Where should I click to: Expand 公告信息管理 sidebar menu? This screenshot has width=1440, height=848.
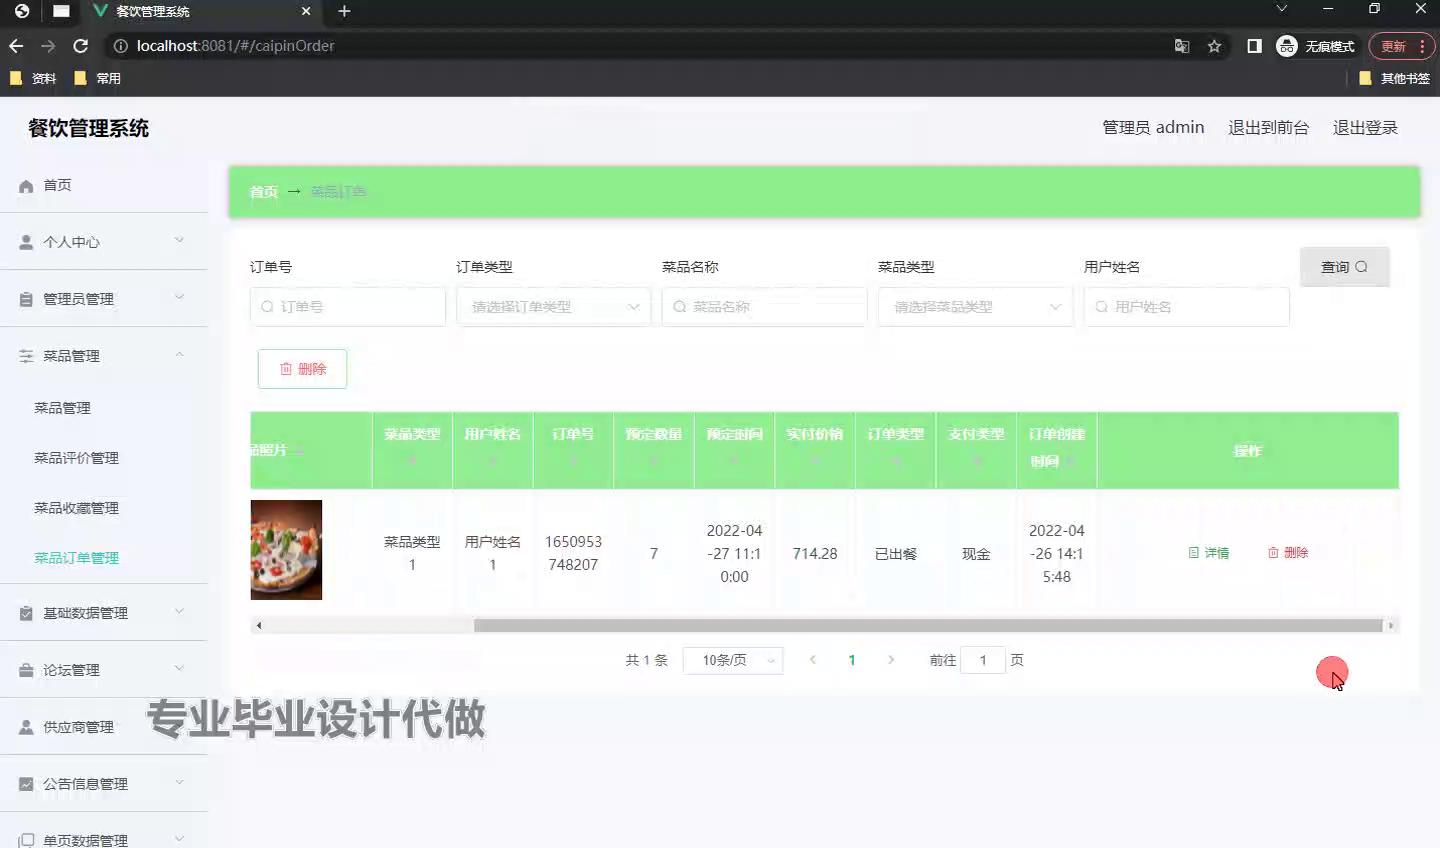click(x=104, y=784)
